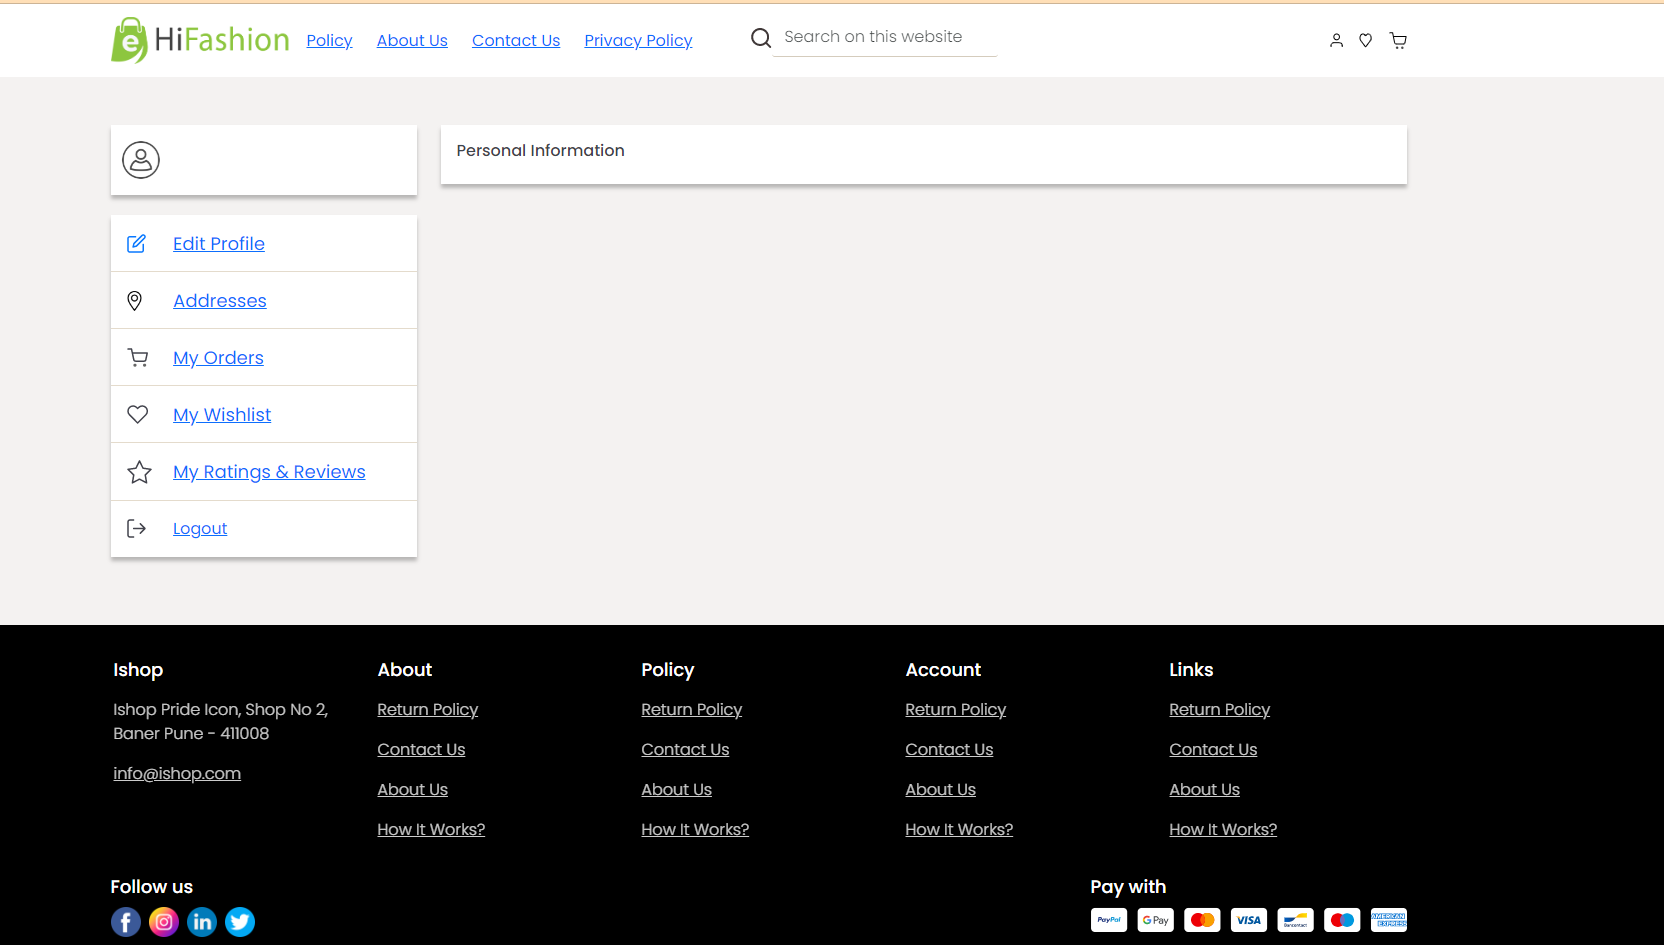This screenshot has height=945, width=1664.
Task: Open the shopping cart icon in header
Action: 1398,40
